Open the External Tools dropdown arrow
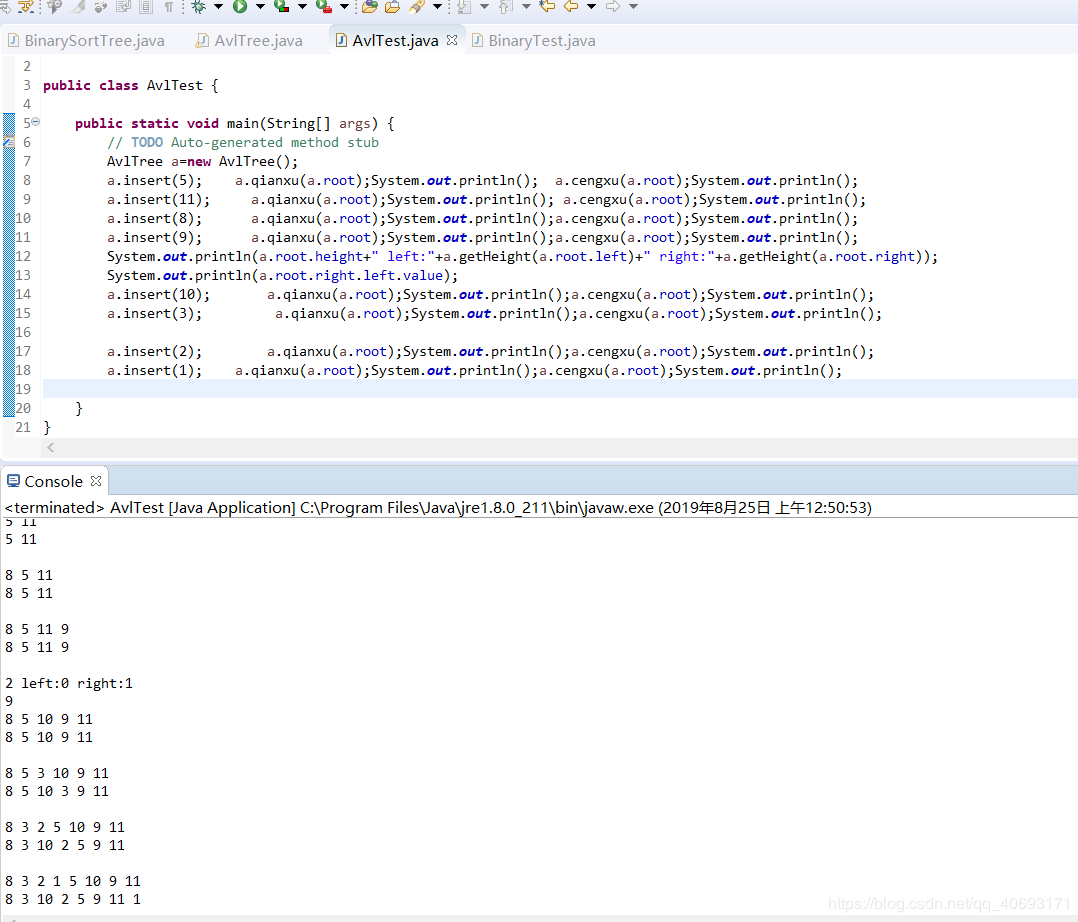This screenshot has width=1078, height=922. click(x=345, y=7)
